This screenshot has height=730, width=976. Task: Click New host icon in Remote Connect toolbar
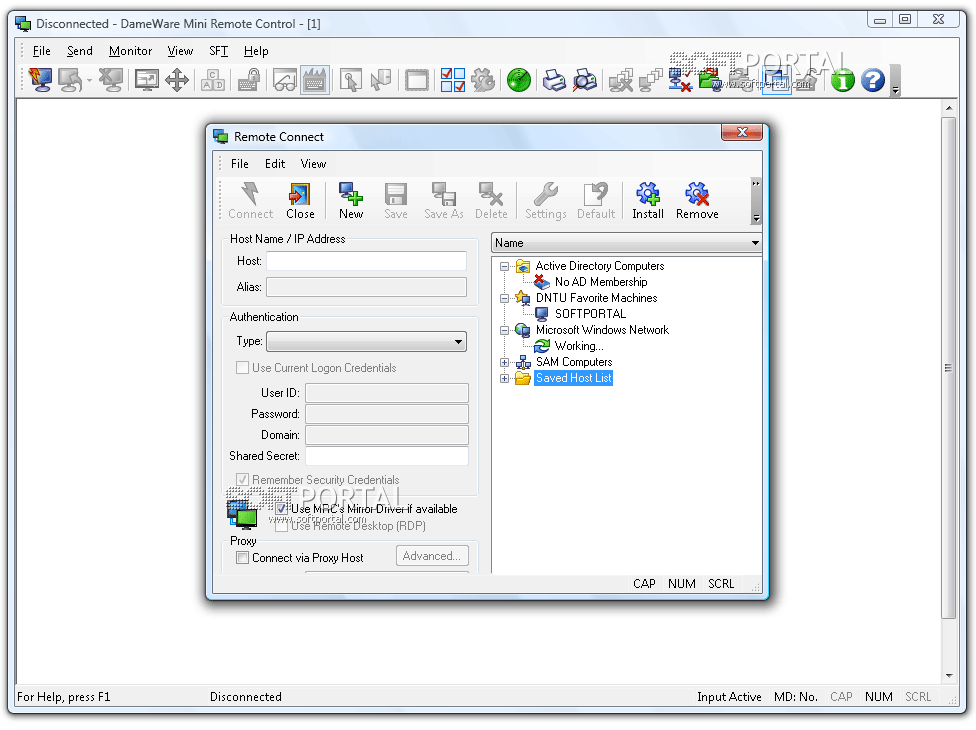point(351,200)
